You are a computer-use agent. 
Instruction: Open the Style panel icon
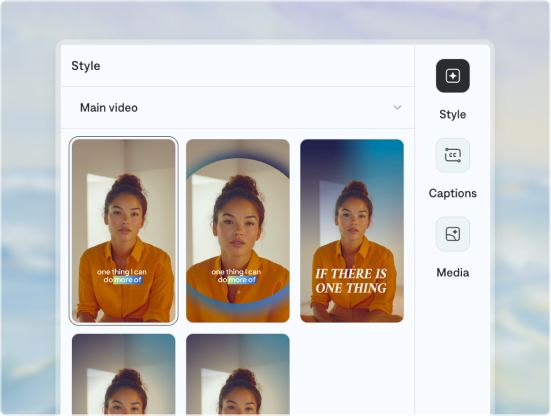453,76
